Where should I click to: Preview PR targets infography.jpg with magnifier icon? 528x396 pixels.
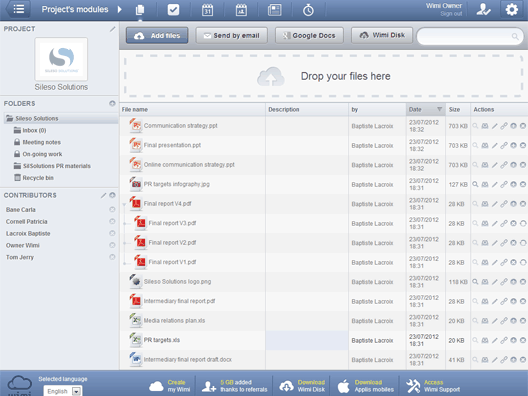pos(475,184)
